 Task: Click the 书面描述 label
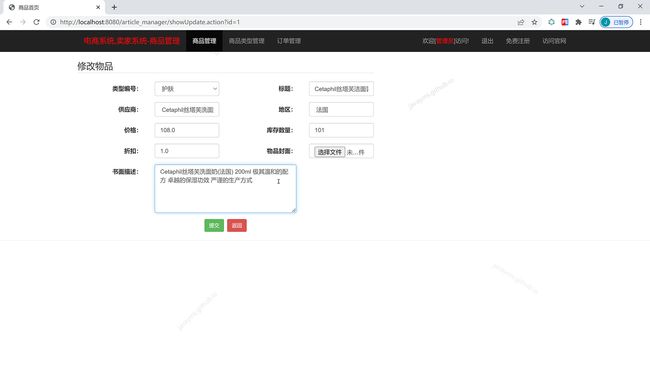(125, 172)
